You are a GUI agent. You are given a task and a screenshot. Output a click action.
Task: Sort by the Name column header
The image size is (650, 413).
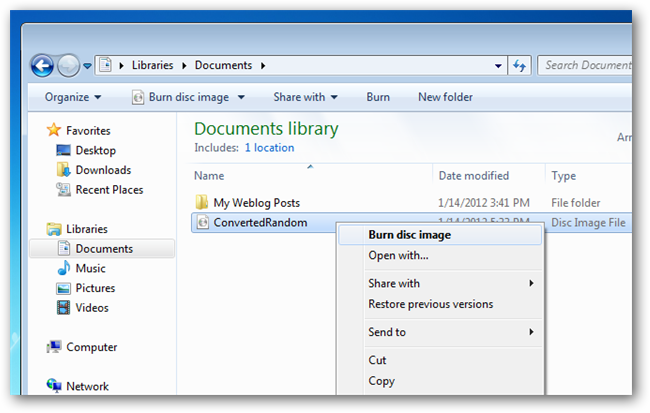tap(209, 176)
